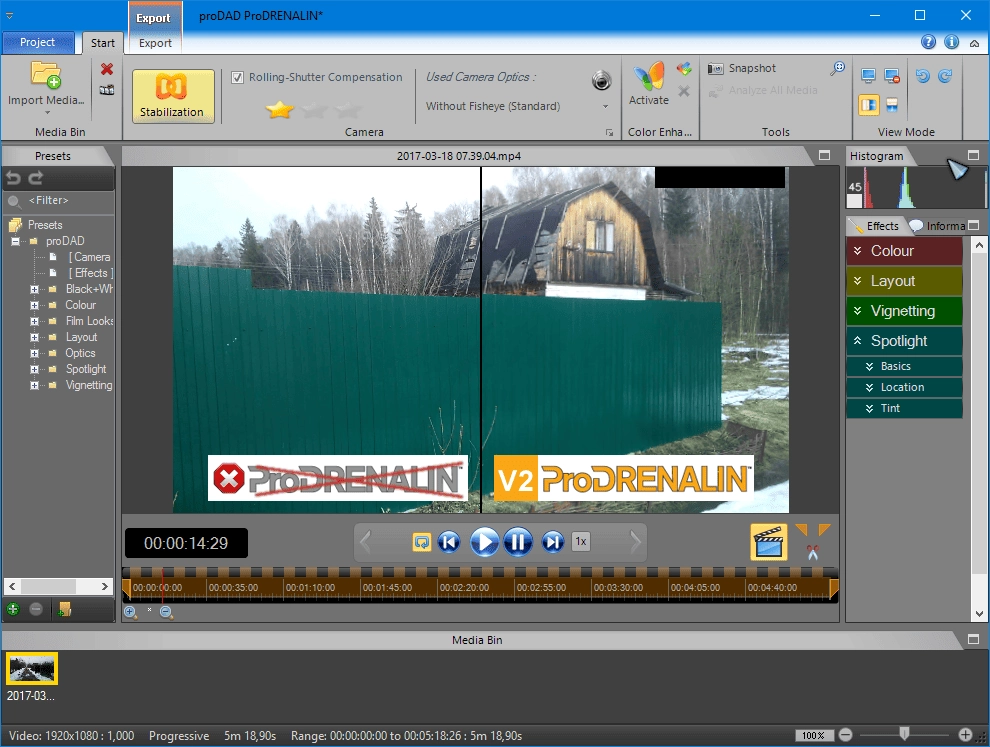This screenshot has width=990, height=747.
Task: Play the video
Action: coord(484,542)
